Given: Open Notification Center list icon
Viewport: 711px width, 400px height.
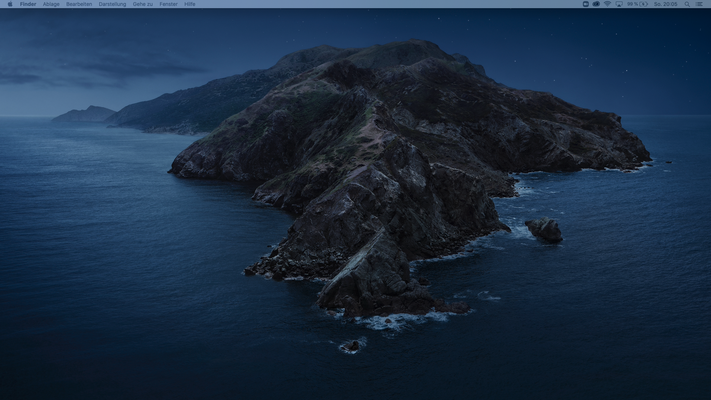Looking at the screenshot, I should pyautogui.click(x=701, y=4).
